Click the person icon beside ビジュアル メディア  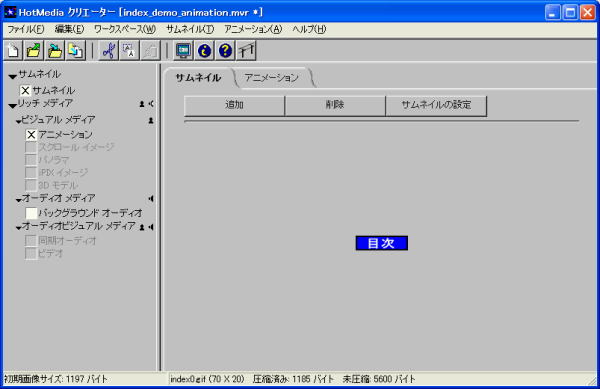point(151,120)
